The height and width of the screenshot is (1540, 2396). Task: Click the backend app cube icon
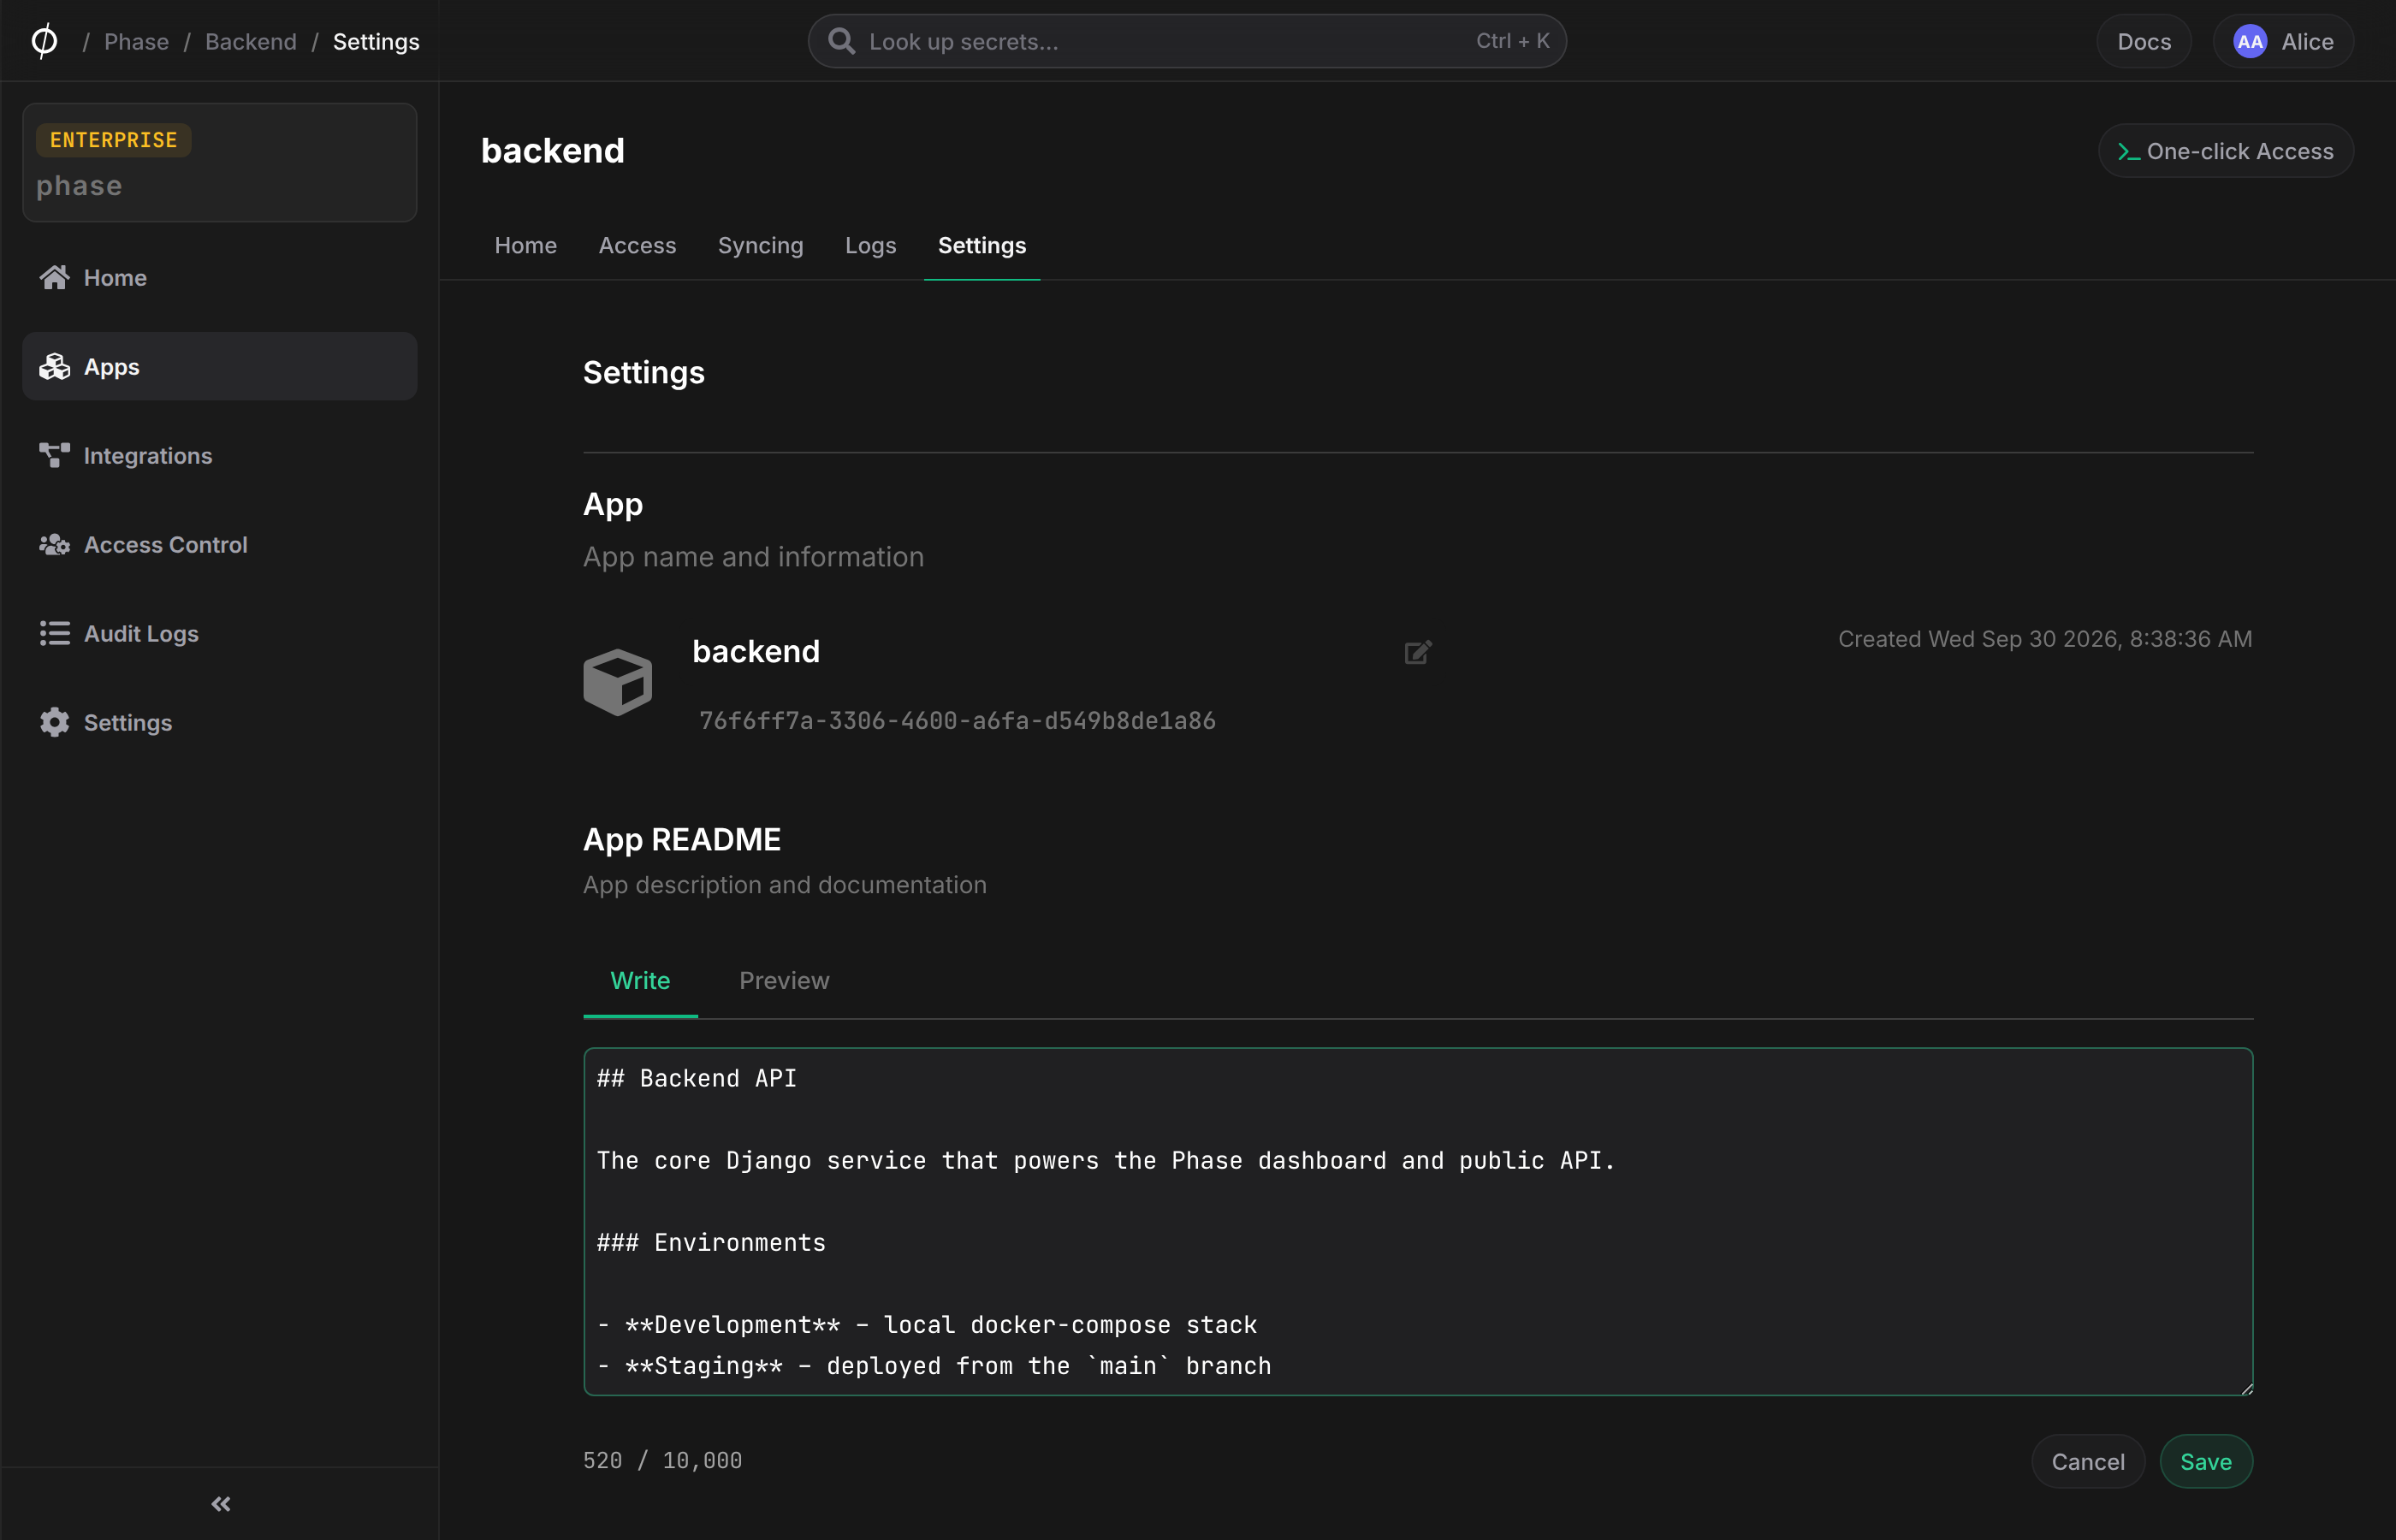tap(617, 682)
